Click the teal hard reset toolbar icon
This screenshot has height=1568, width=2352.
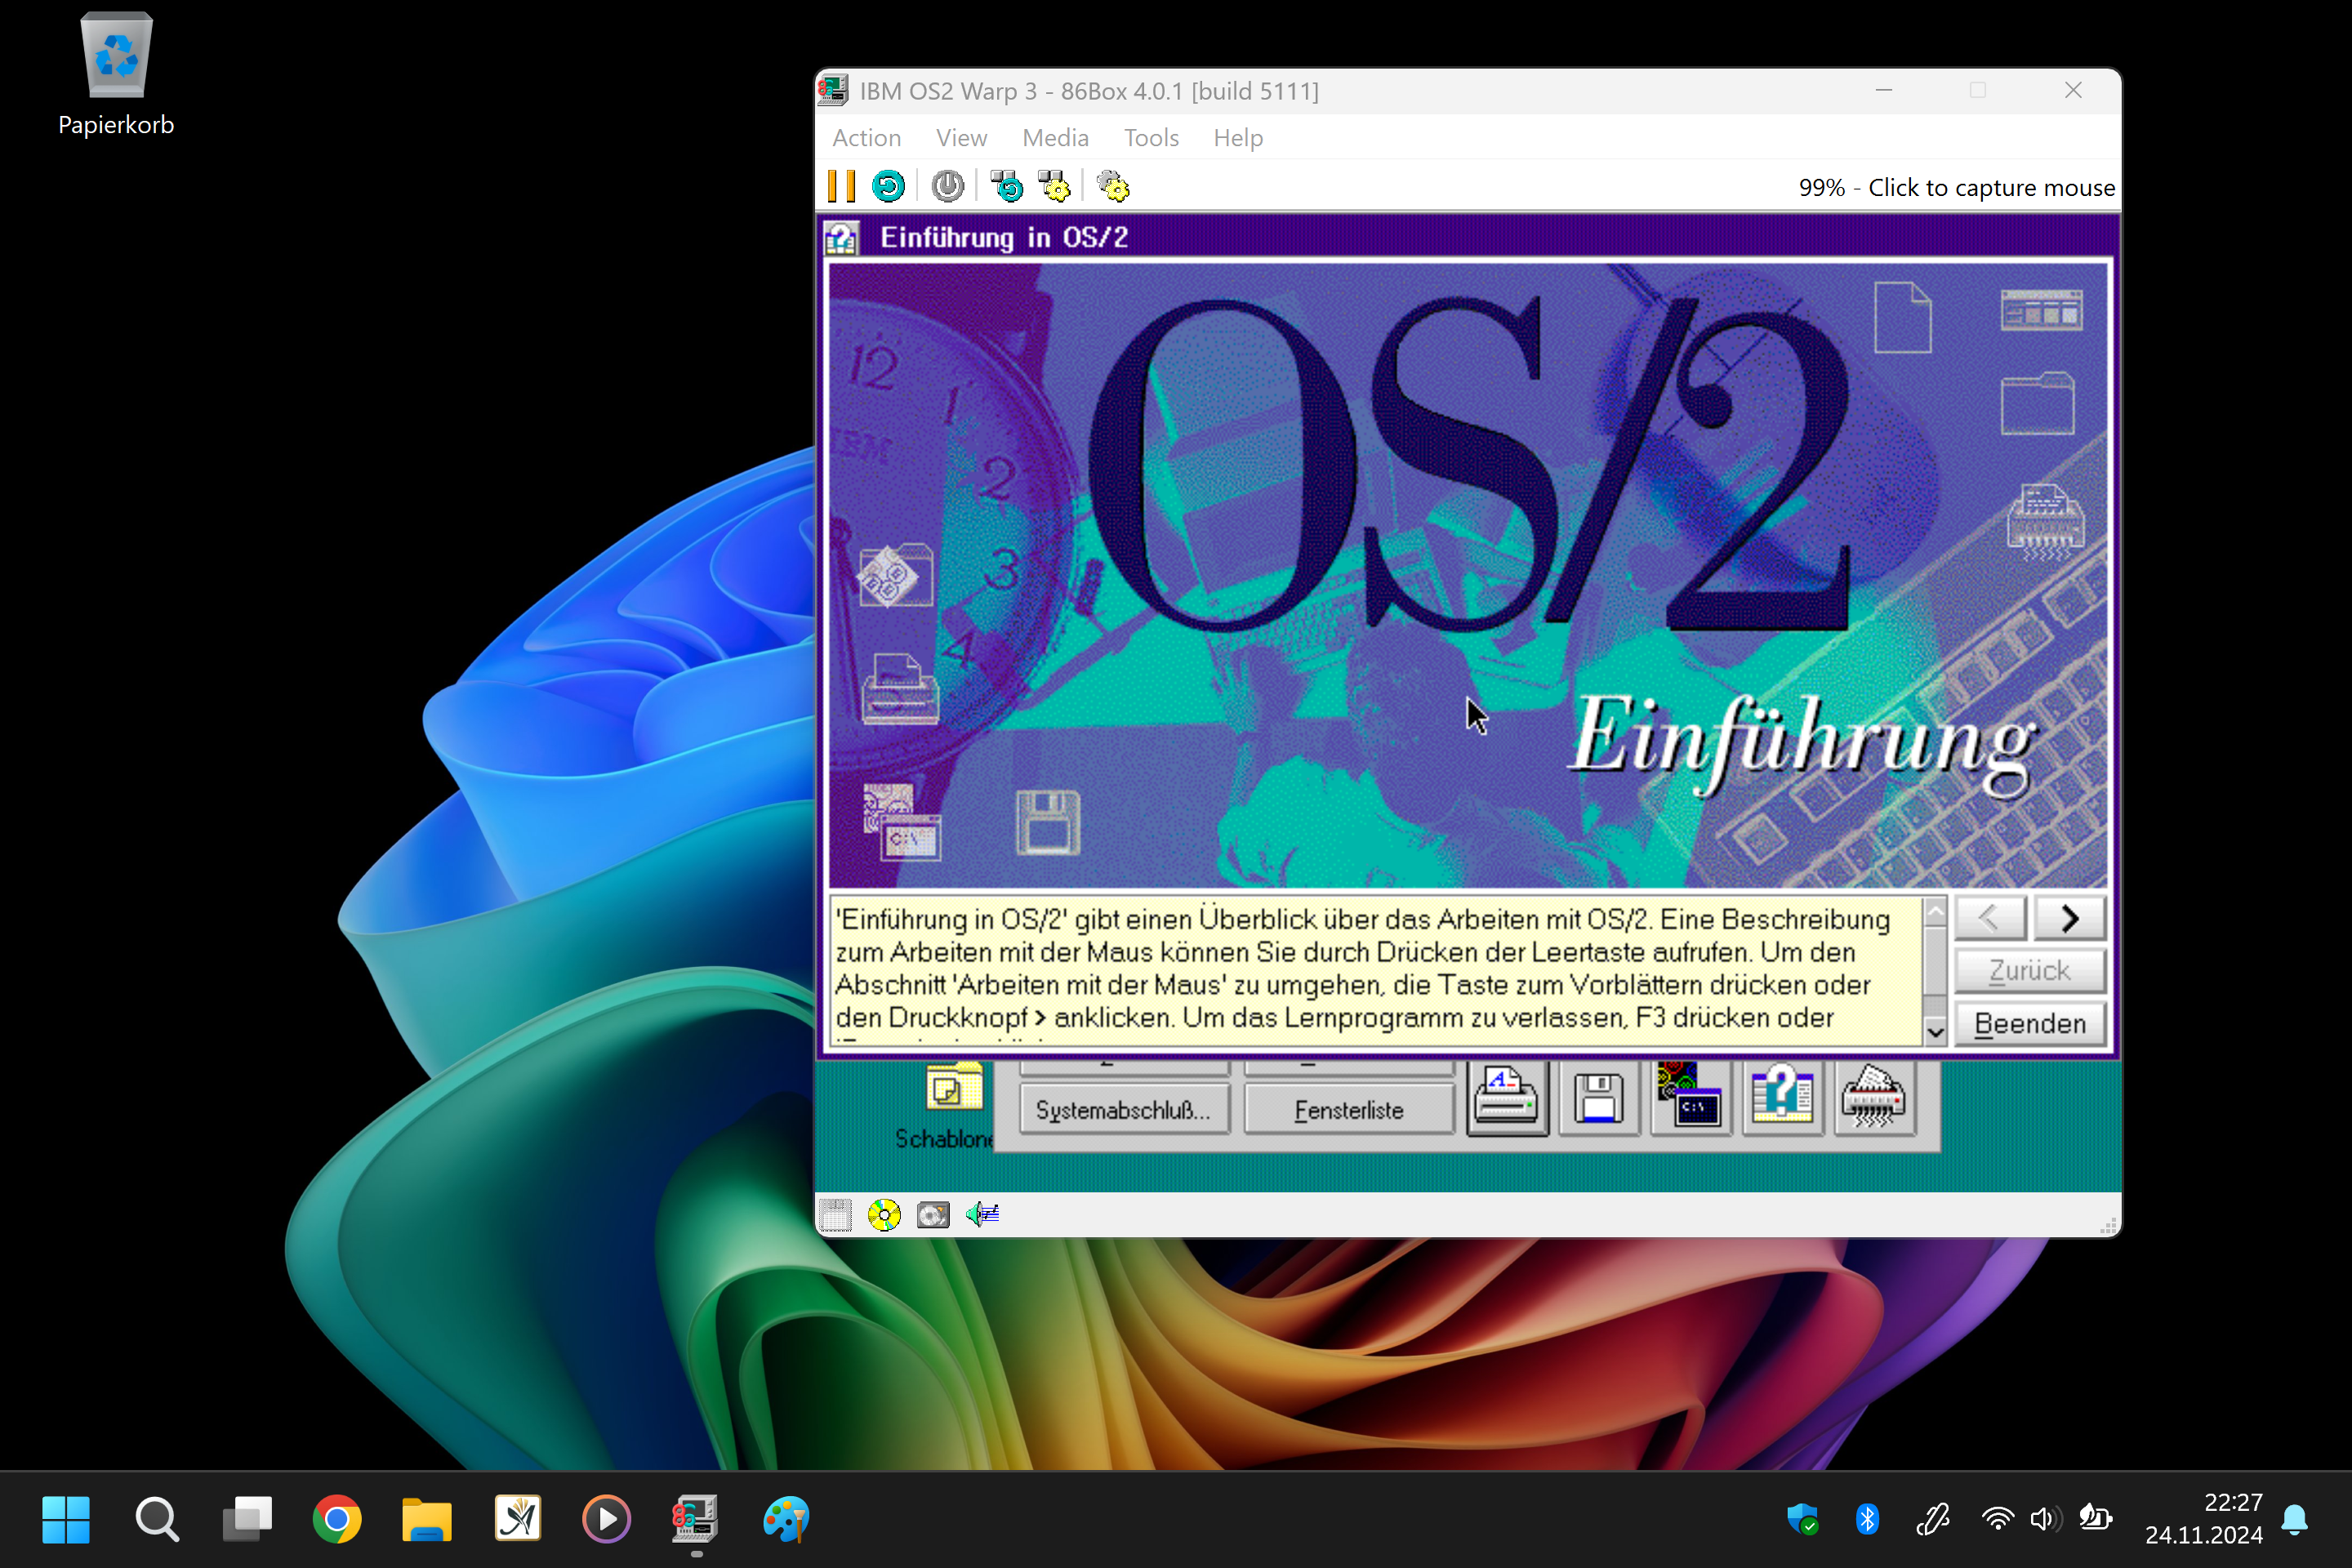888,186
